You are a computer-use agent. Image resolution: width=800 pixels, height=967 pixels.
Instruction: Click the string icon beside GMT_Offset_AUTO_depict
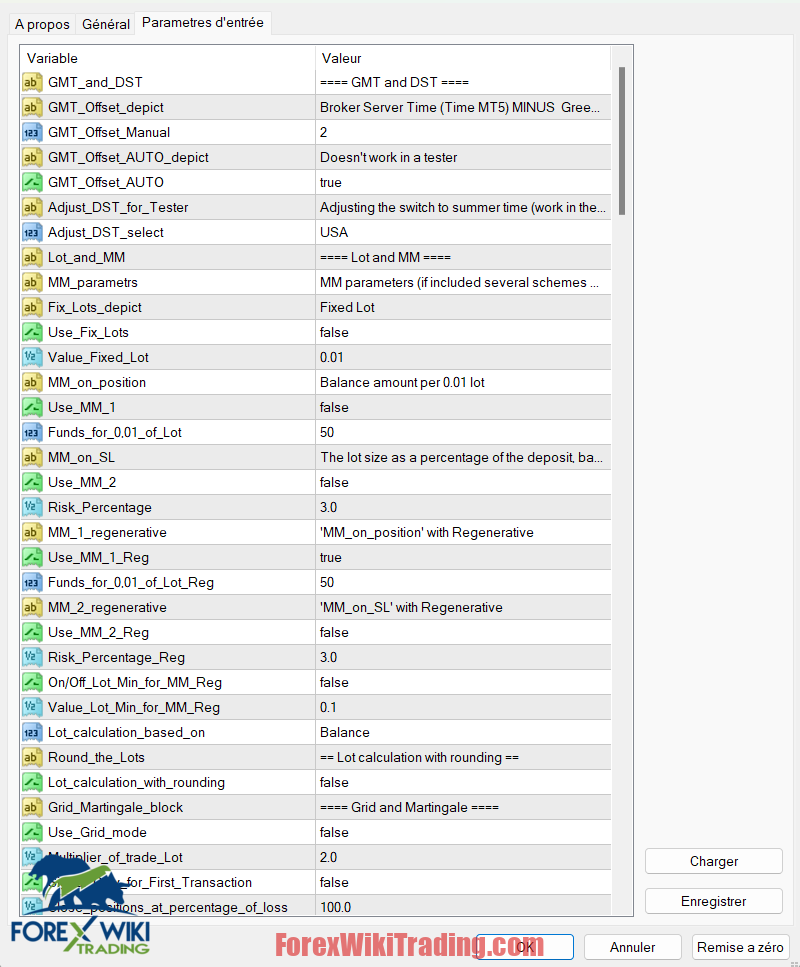click(32, 157)
